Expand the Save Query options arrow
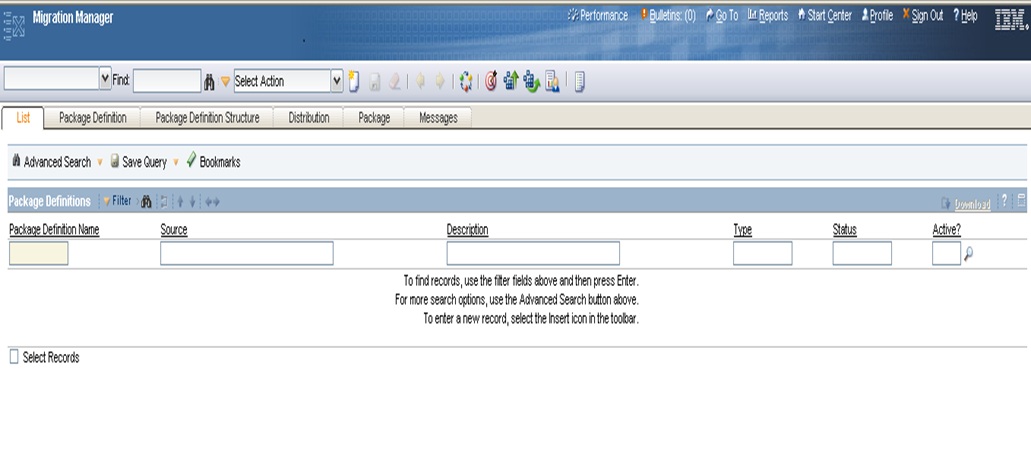Screen dimensions: 1031x460 coord(176,162)
